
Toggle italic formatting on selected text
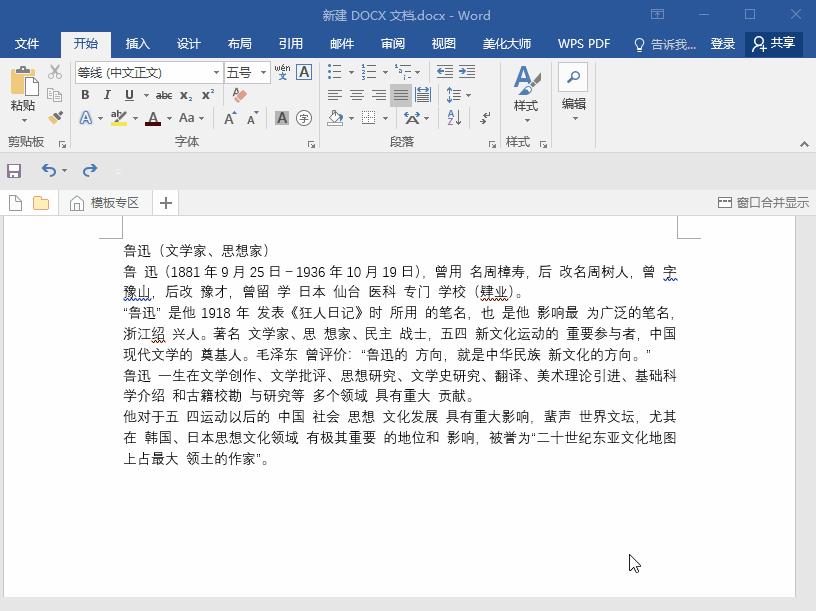(x=107, y=95)
